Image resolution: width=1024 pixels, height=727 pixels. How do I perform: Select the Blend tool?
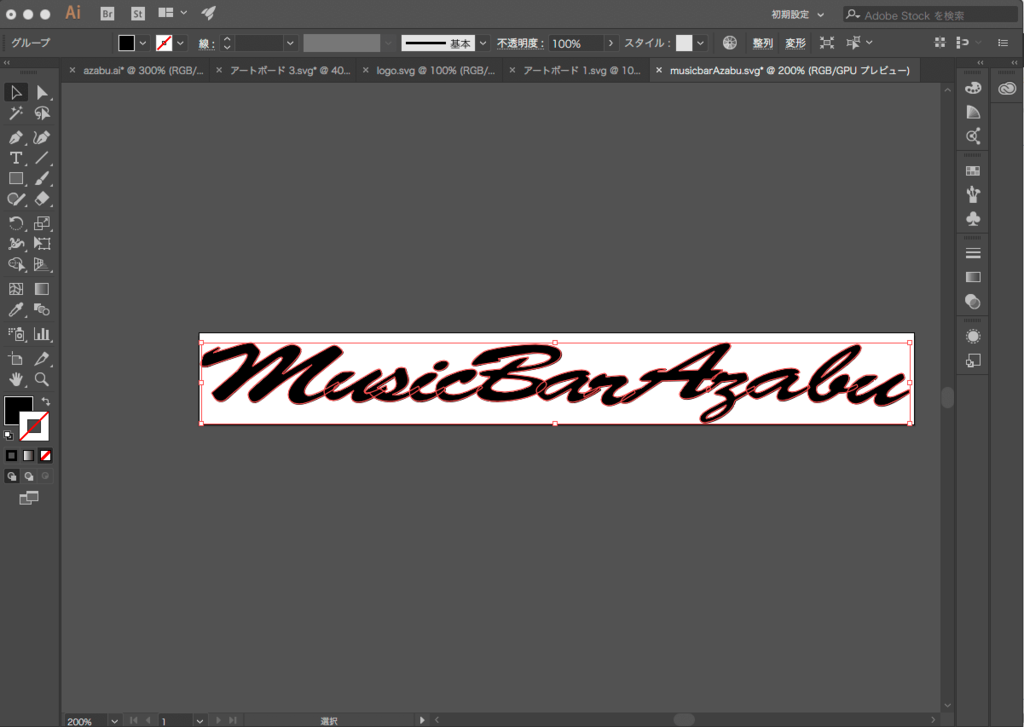(42, 310)
